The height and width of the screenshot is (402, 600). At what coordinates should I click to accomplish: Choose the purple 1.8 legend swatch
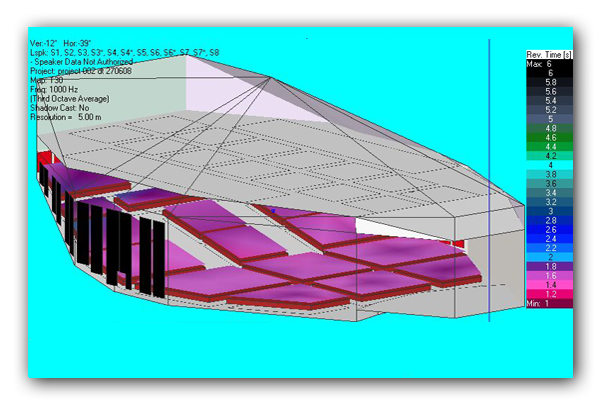[x=549, y=267]
